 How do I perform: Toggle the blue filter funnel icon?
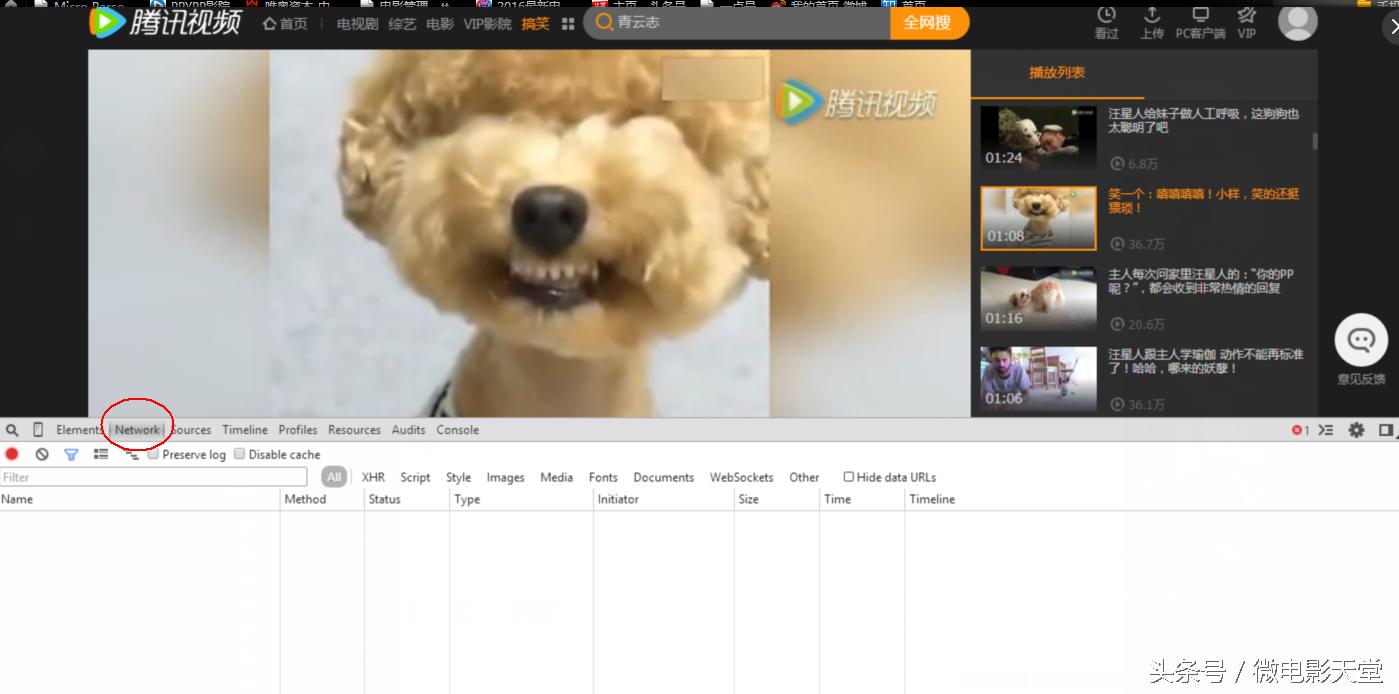[71, 454]
